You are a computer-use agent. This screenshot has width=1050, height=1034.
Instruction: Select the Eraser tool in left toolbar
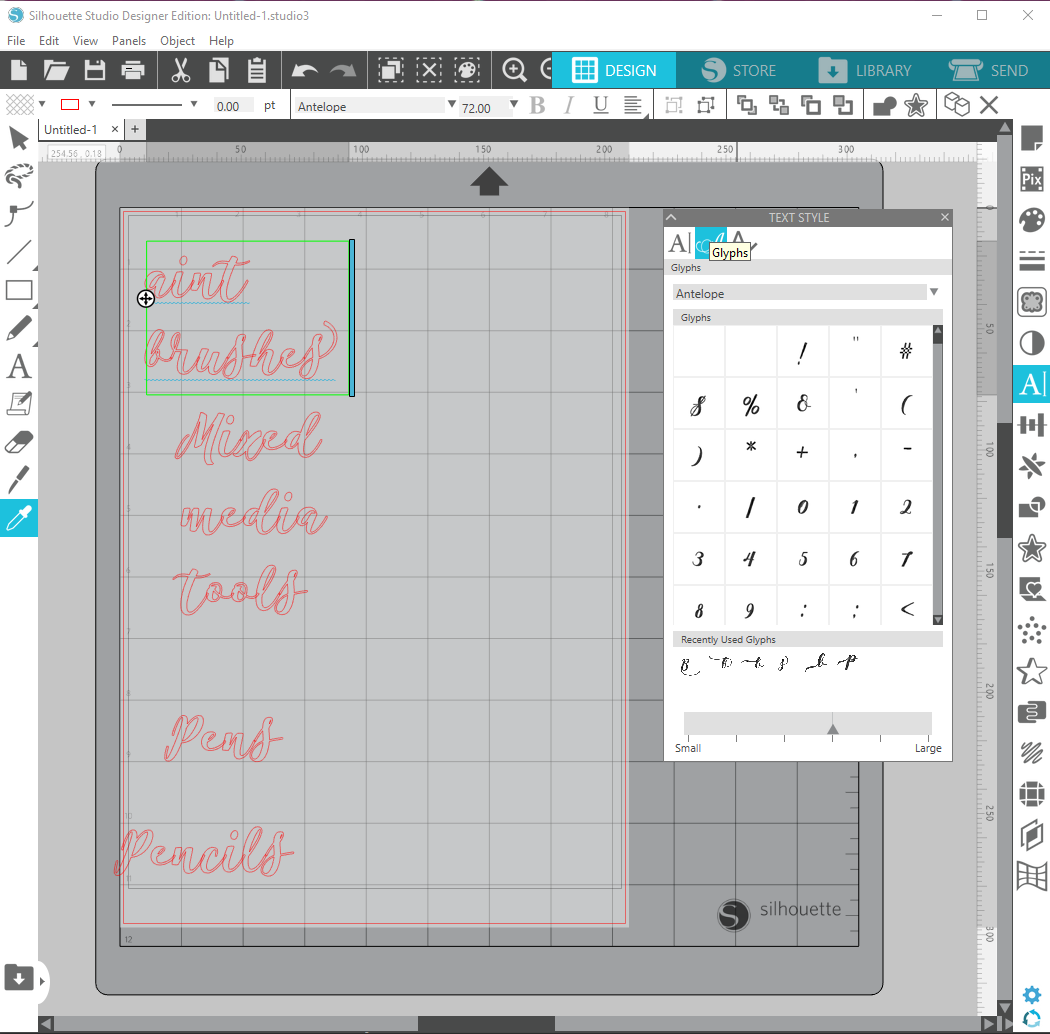coord(18,441)
